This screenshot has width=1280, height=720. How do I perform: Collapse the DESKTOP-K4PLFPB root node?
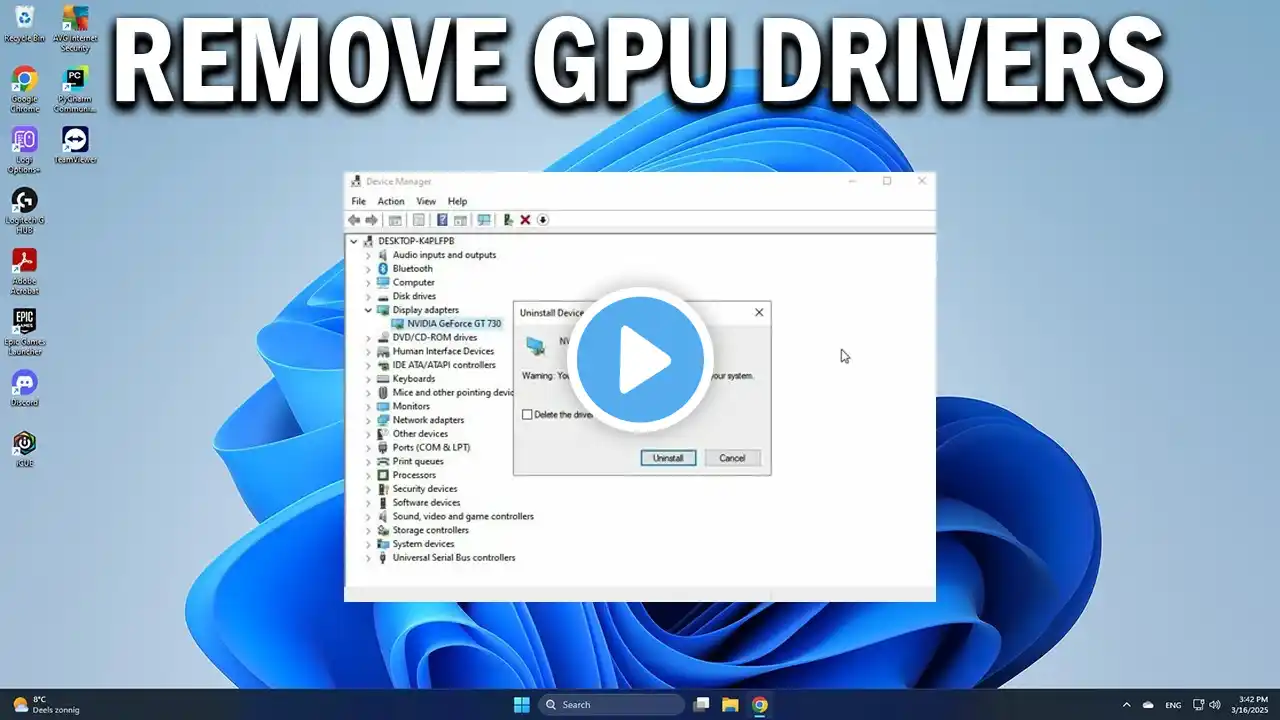354,241
